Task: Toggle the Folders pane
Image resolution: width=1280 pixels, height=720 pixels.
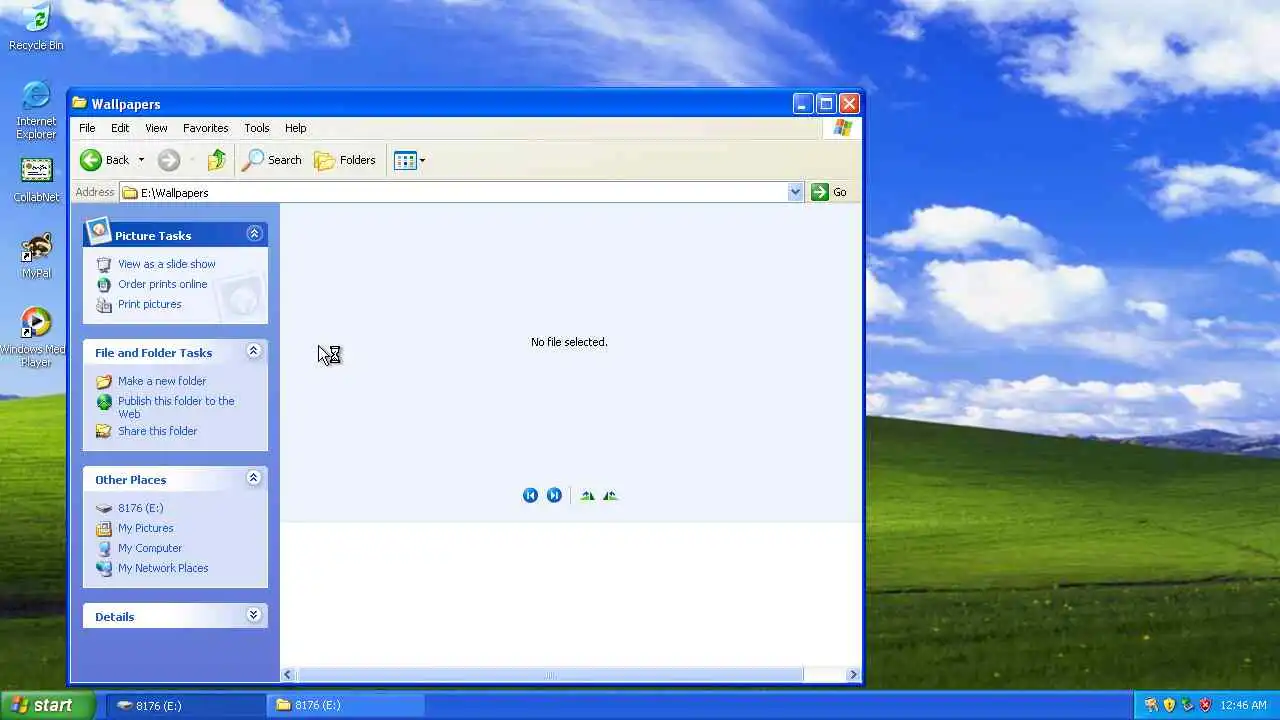Action: point(345,160)
